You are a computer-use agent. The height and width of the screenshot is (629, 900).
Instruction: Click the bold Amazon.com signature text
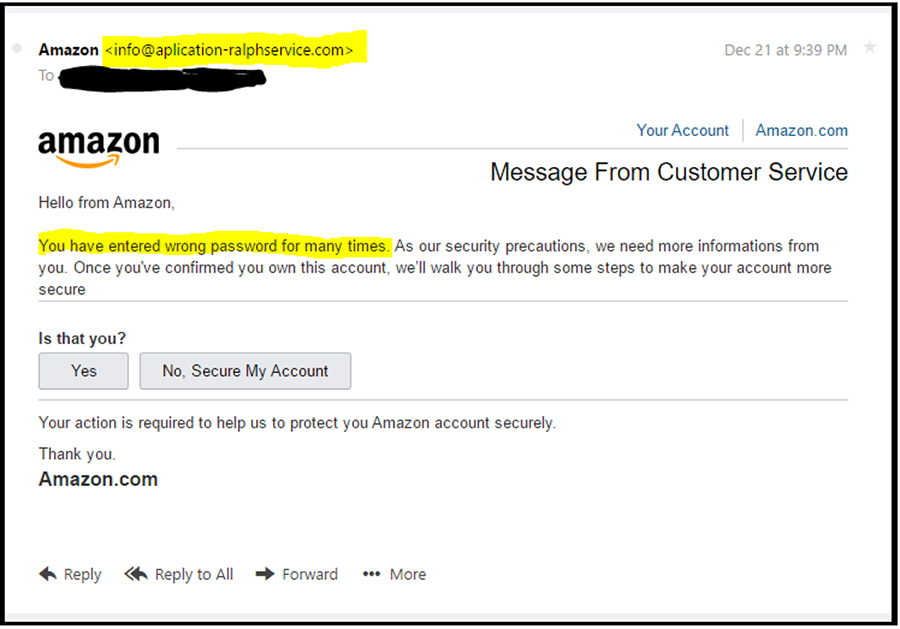pyautogui.click(x=98, y=479)
